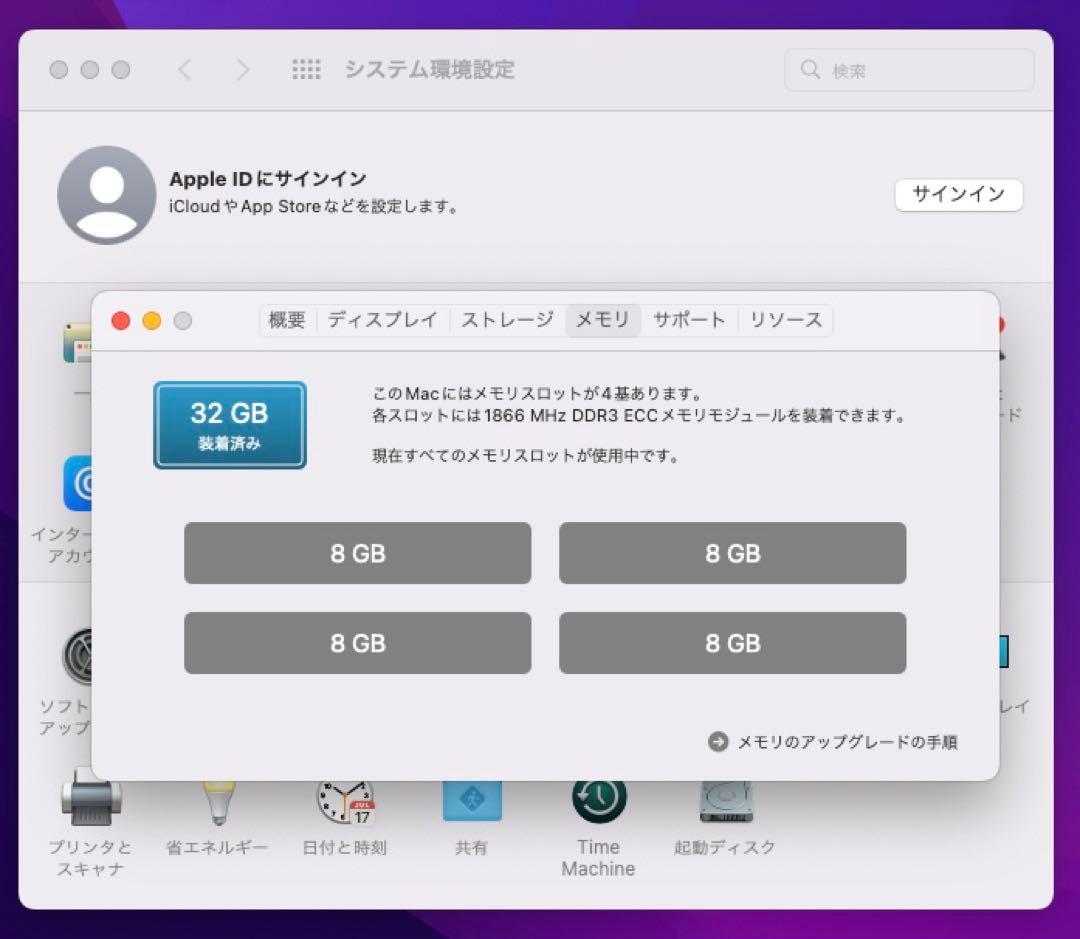Open the ディスプレイ tab
The height and width of the screenshot is (939, 1080).
tap(380, 320)
